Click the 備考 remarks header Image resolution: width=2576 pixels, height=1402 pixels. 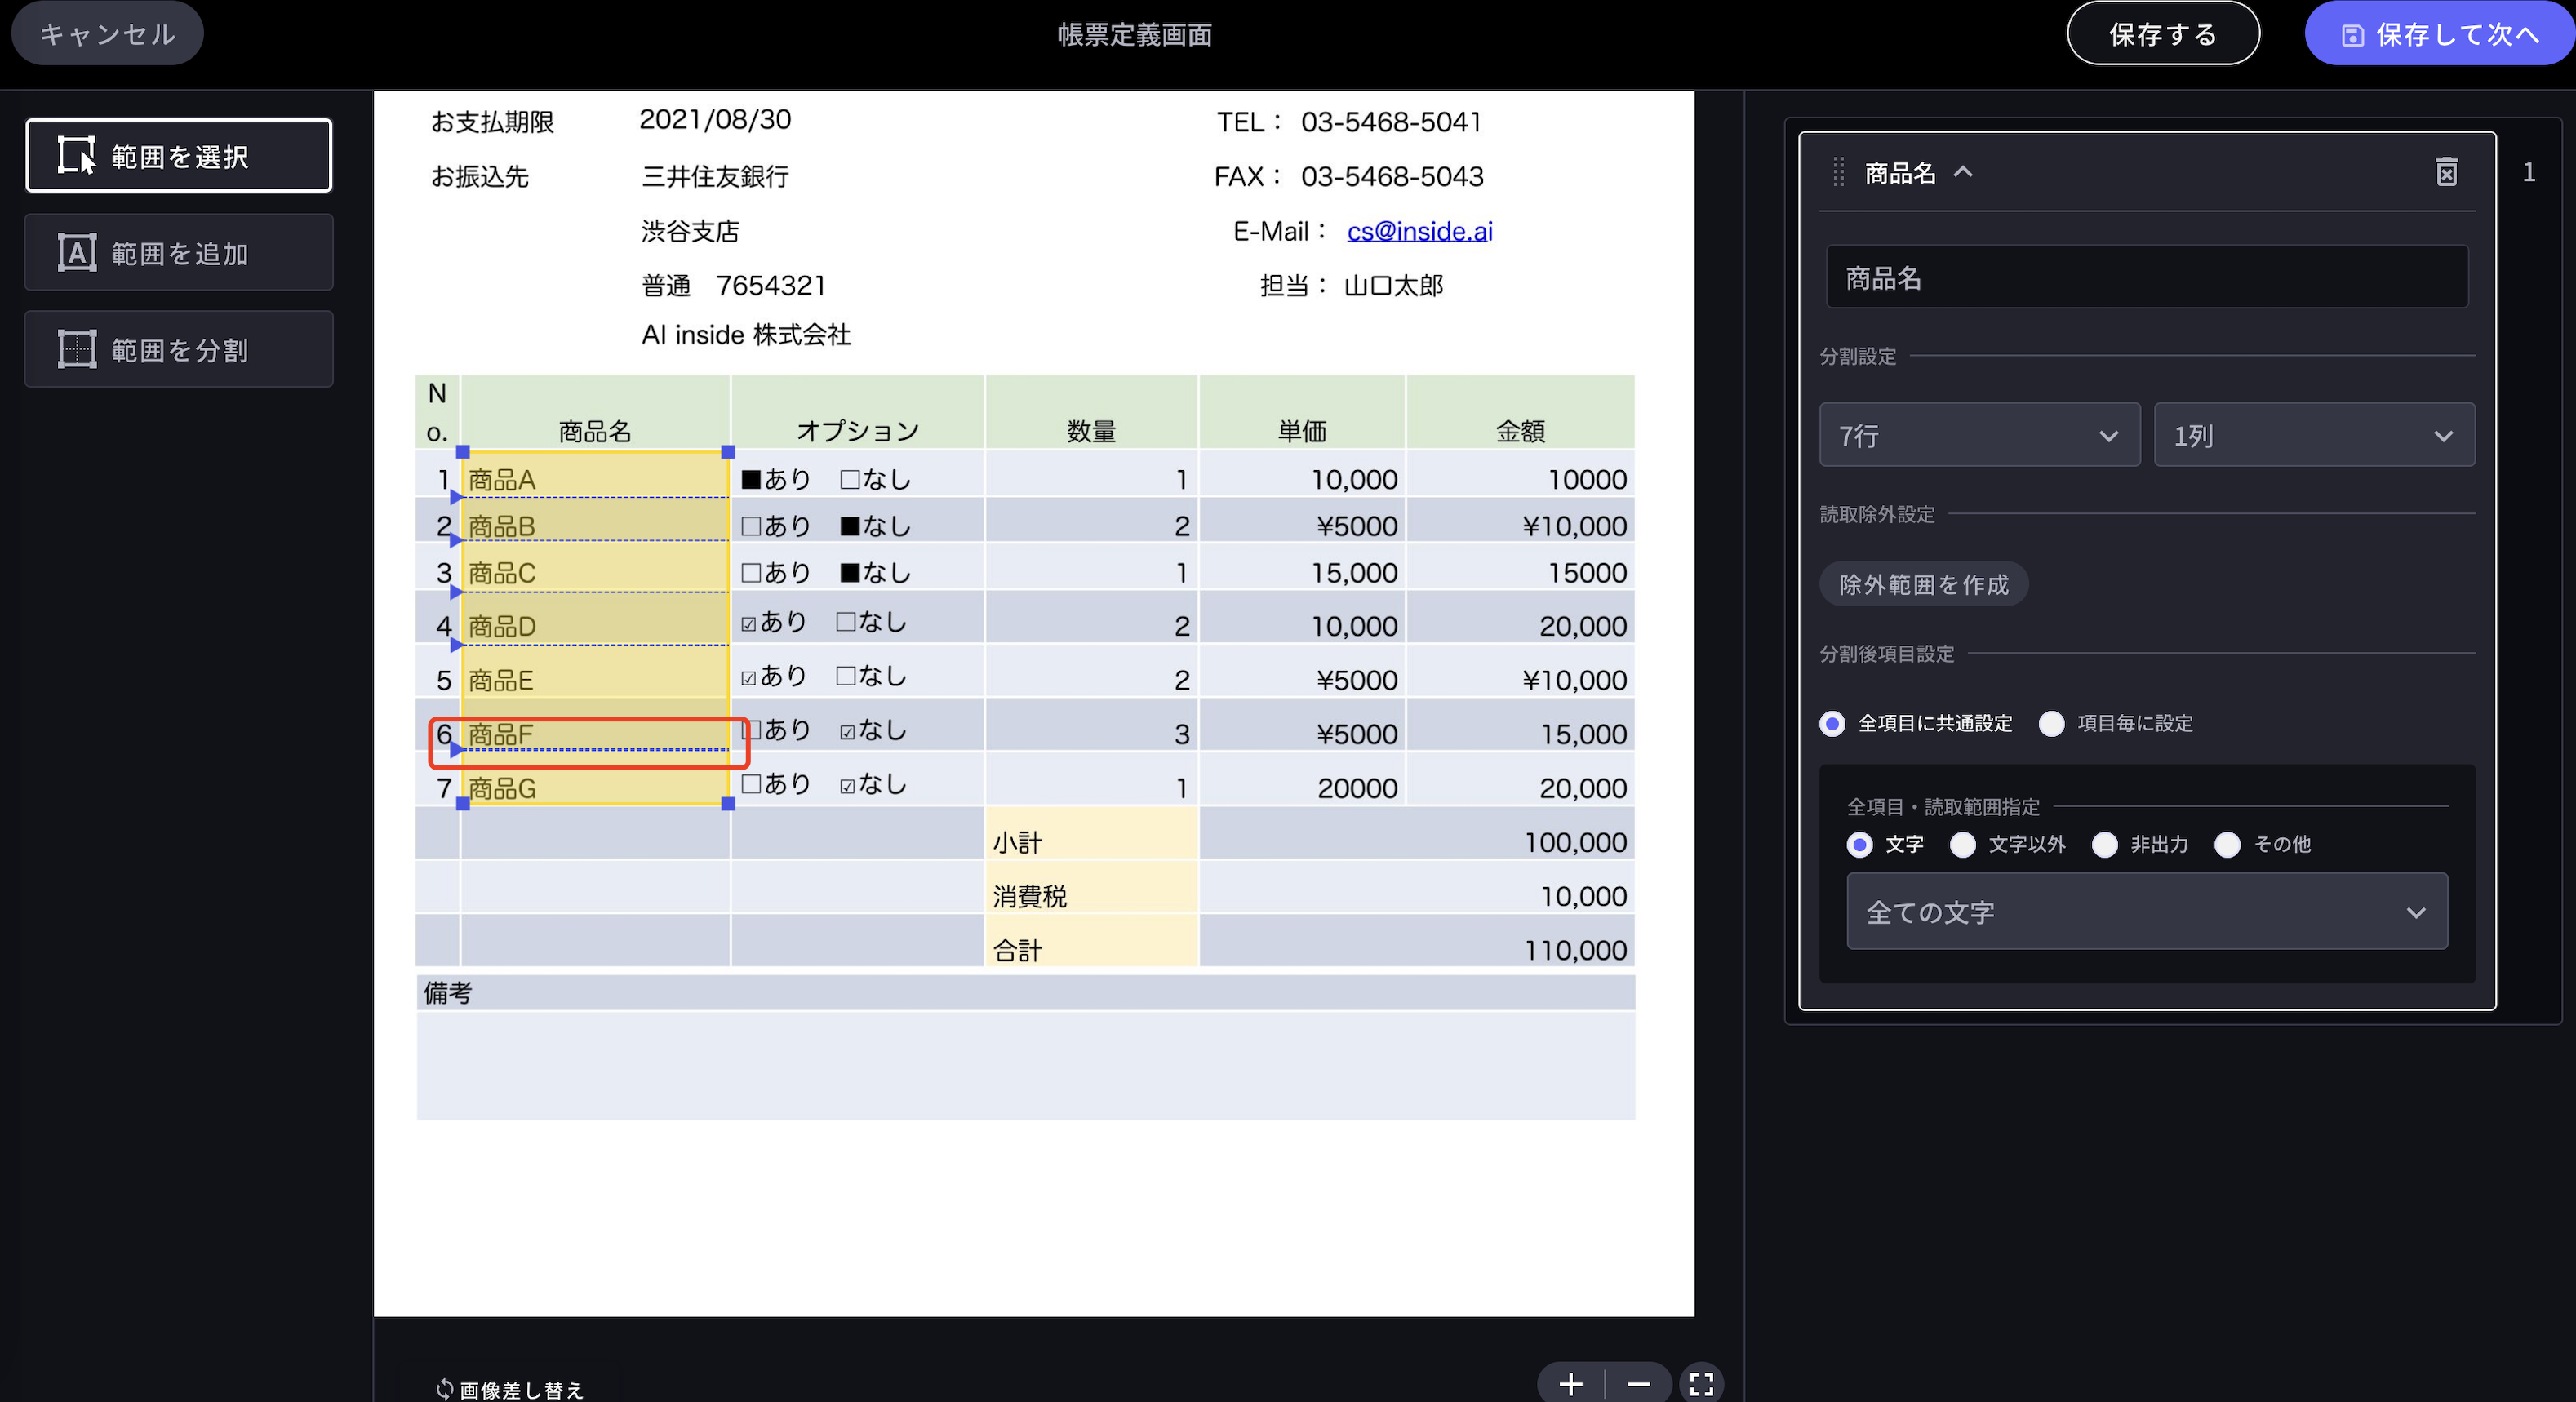pyautogui.click(x=1025, y=992)
